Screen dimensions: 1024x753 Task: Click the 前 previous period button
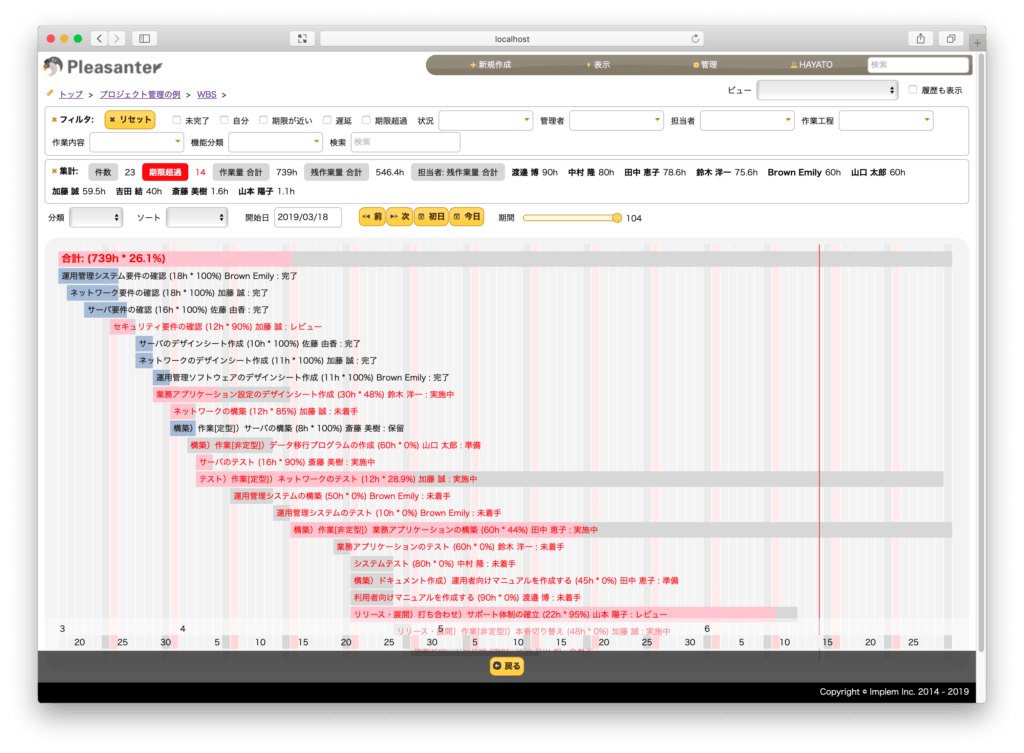click(x=372, y=216)
